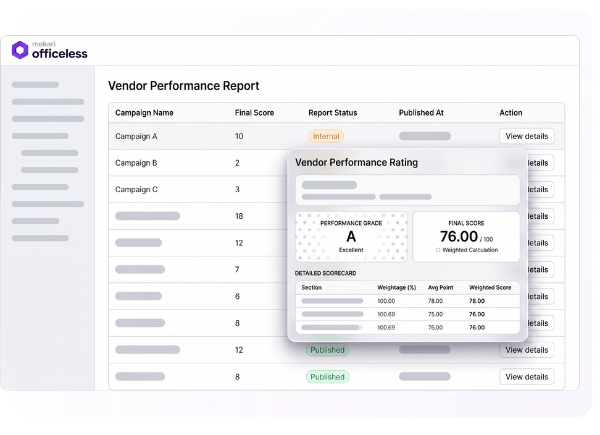Image resolution: width=600 pixels, height=435 pixels.
Task: Open View details in the last row
Action: [527, 377]
